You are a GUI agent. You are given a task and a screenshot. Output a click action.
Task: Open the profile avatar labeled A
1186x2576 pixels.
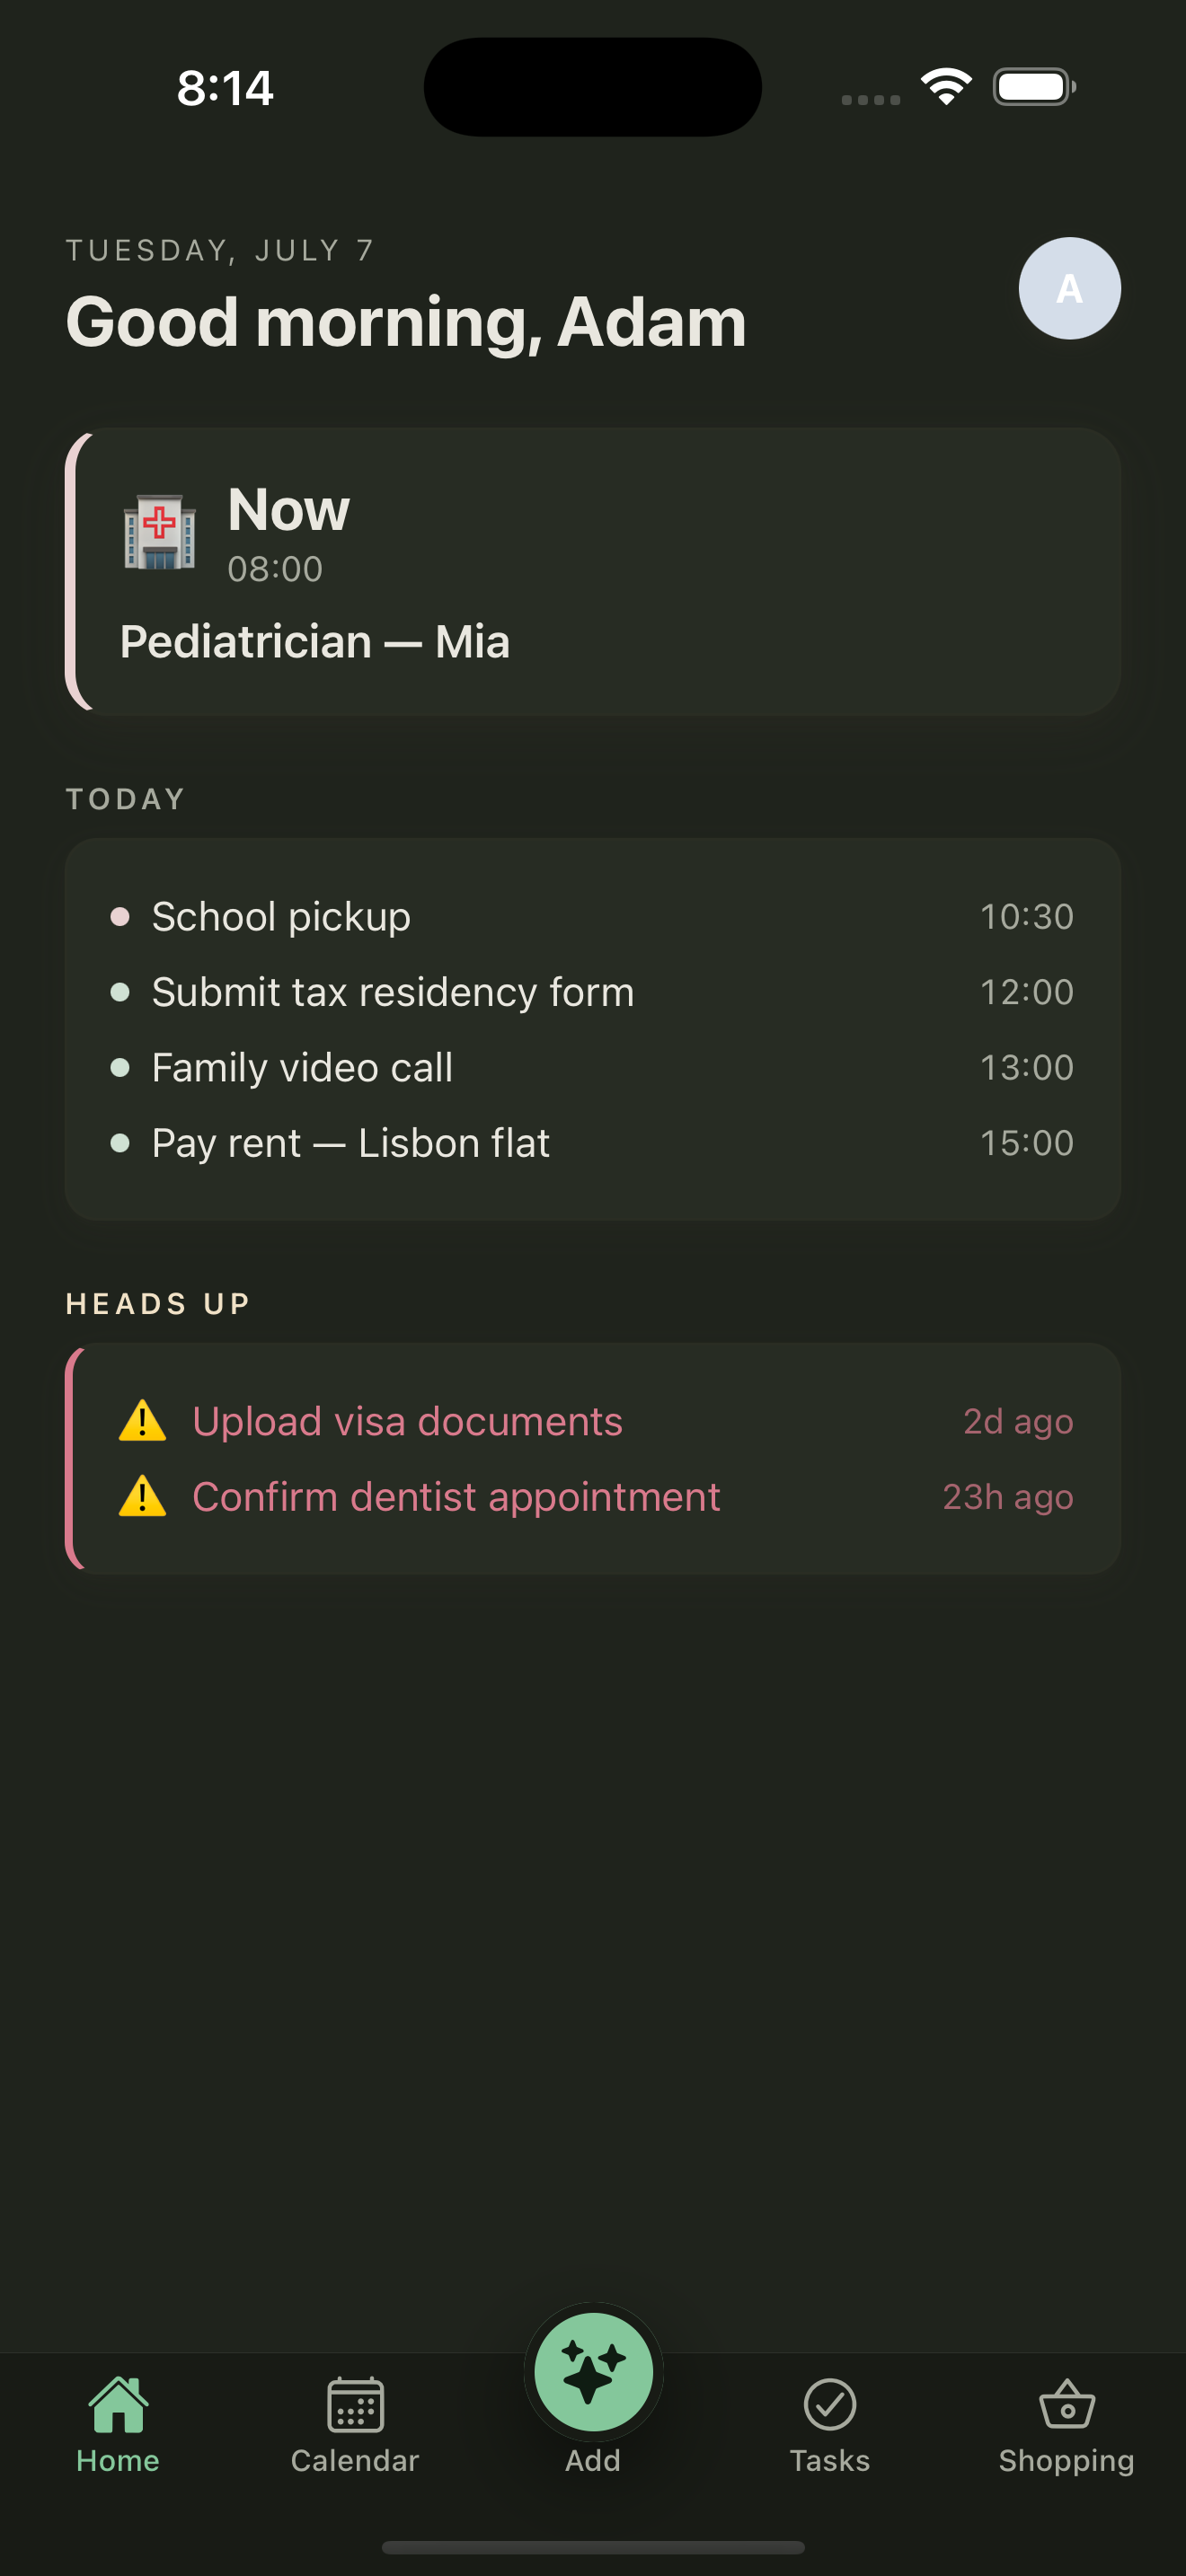tap(1069, 288)
